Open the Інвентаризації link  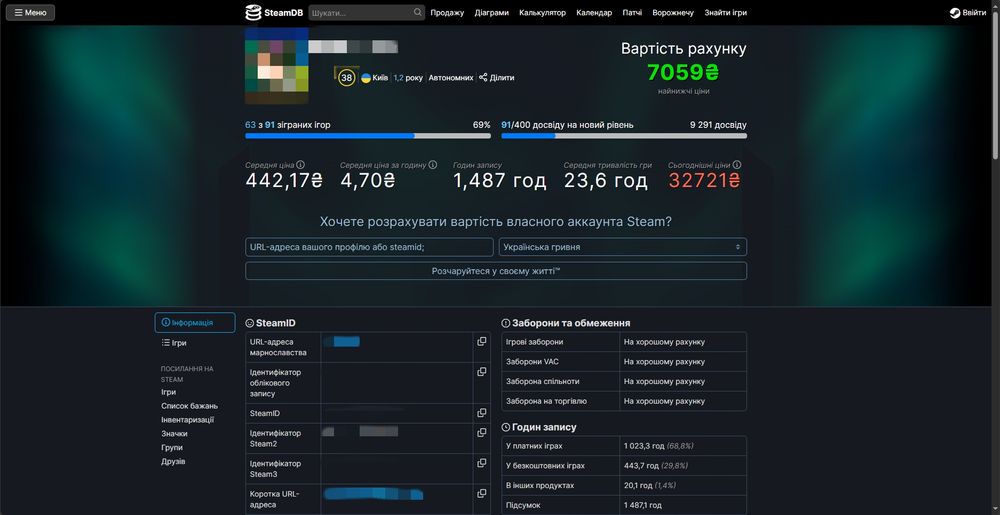188,420
